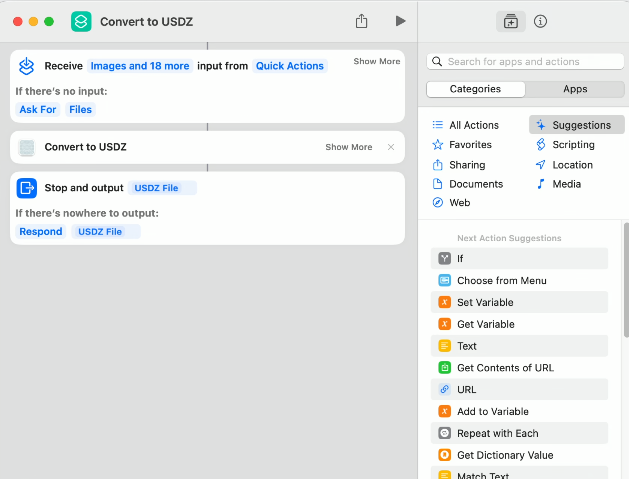629x479 pixels.
Task: Change the 'Images and 18 more' input types
Action: [140, 66]
